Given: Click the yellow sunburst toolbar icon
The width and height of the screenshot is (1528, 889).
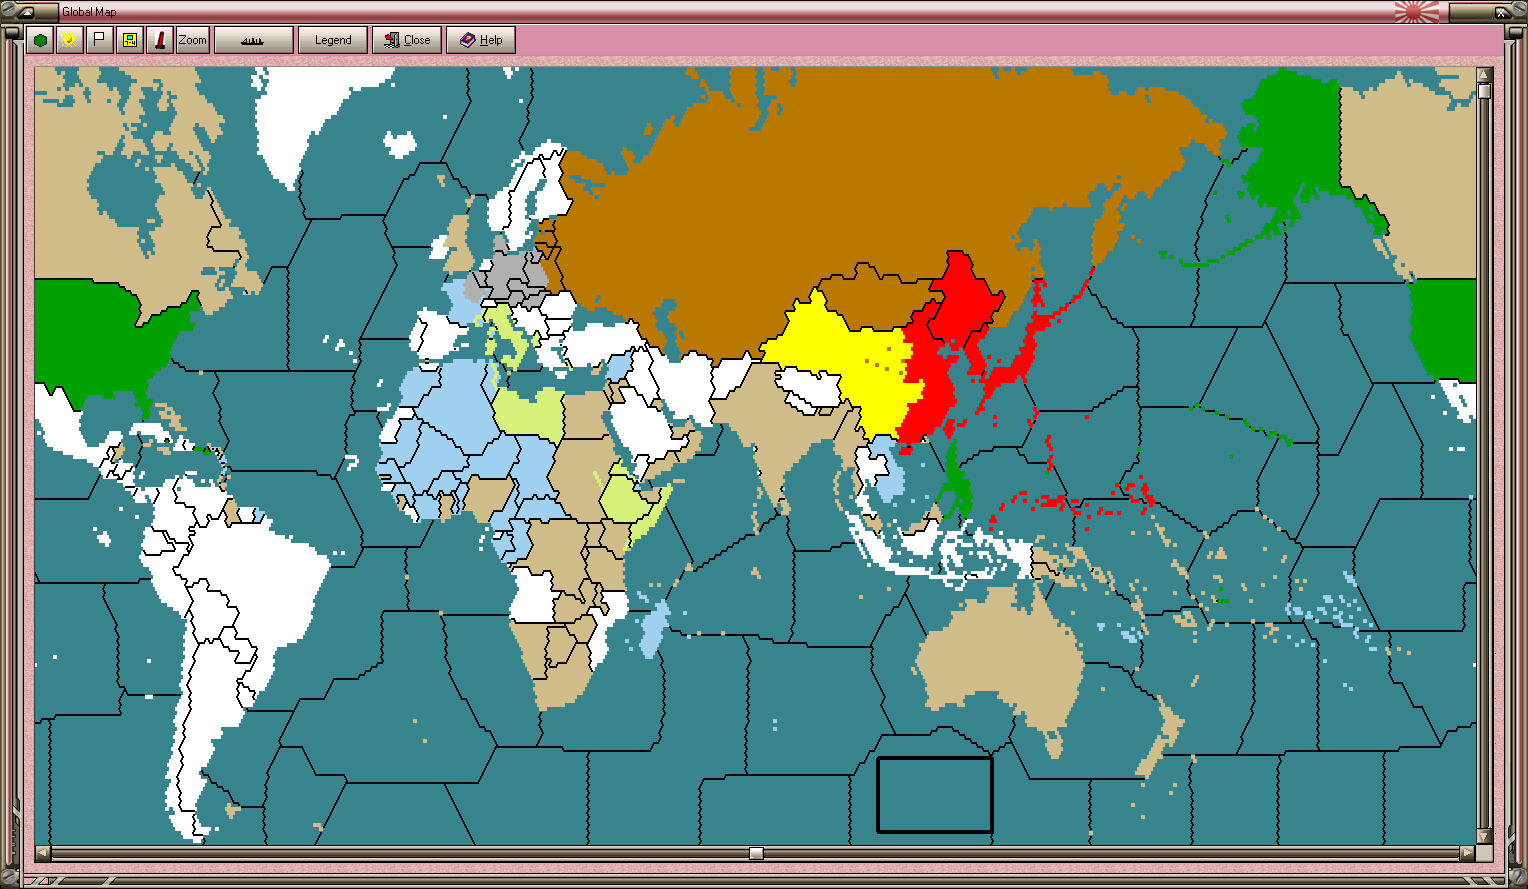Looking at the screenshot, I should 69,40.
